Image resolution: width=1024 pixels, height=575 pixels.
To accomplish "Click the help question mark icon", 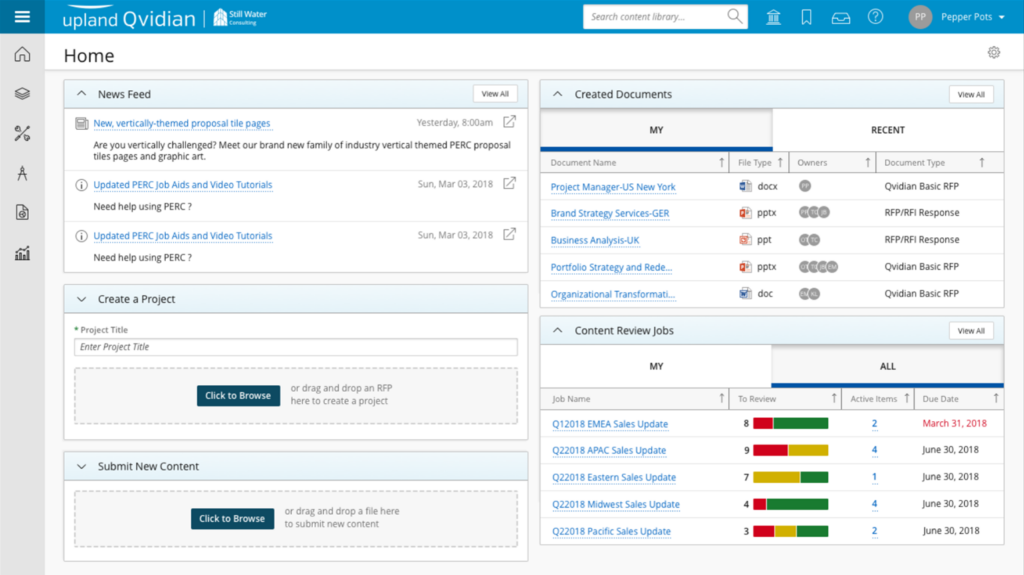I will click(x=875, y=17).
